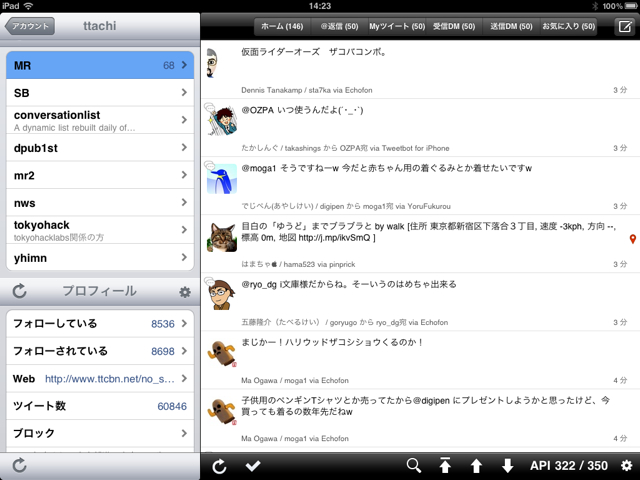Screen dimensions: 640x480
Task: Refresh profile using the reload icon beside プロフィール
Action: point(19,292)
